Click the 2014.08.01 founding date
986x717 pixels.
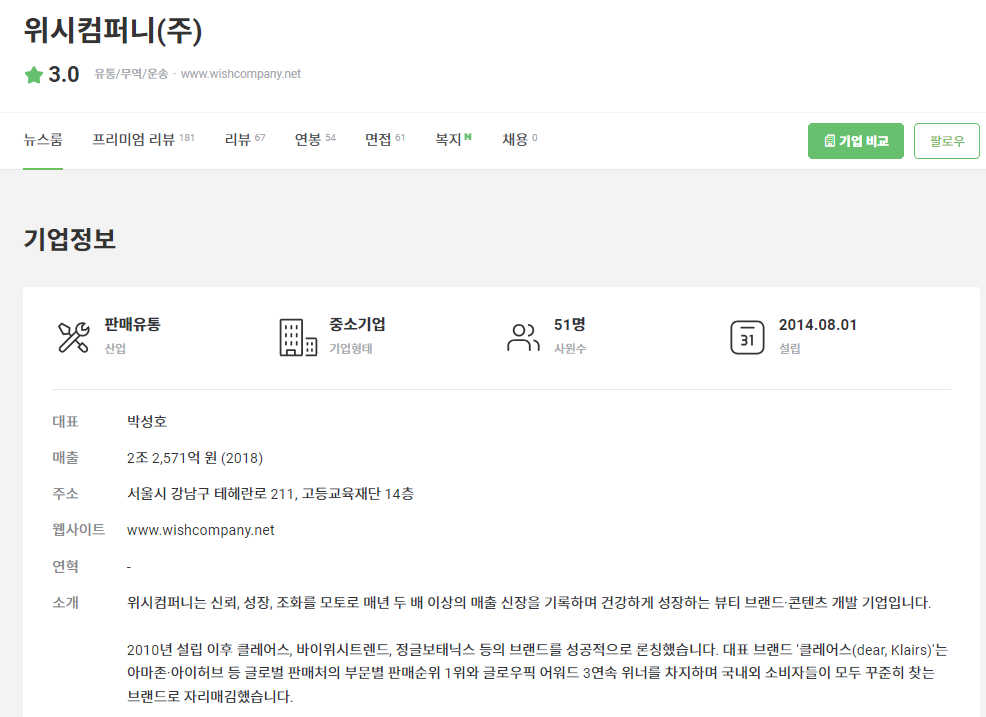(x=817, y=325)
